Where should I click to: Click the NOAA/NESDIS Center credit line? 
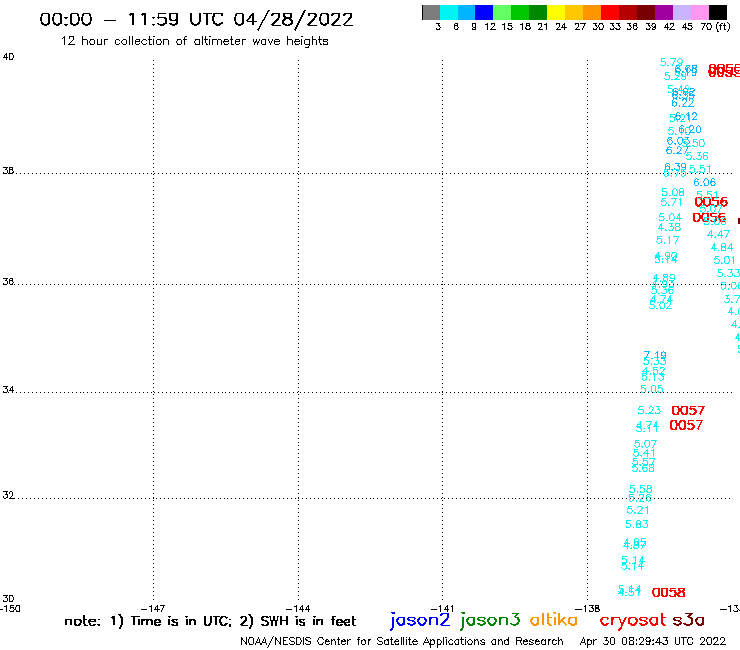point(402,642)
